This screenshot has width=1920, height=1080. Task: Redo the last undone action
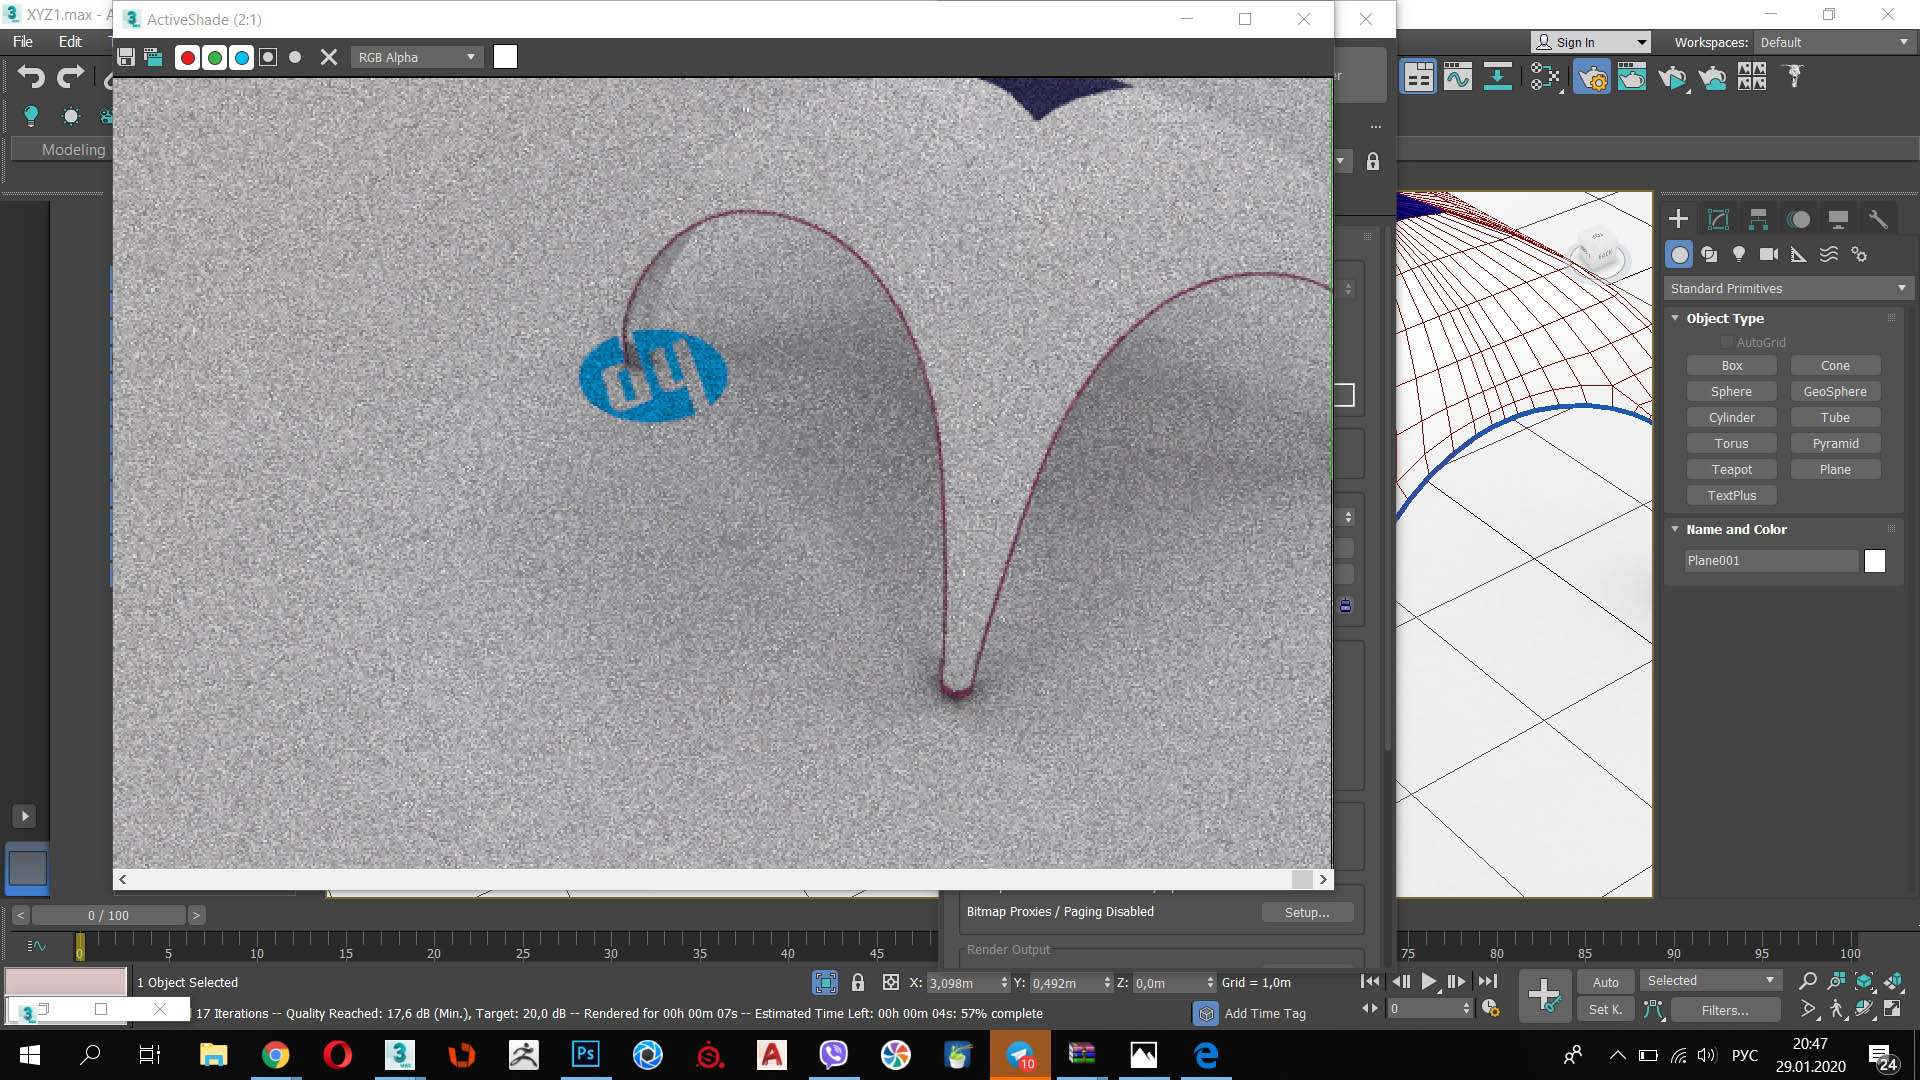[x=70, y=77]
